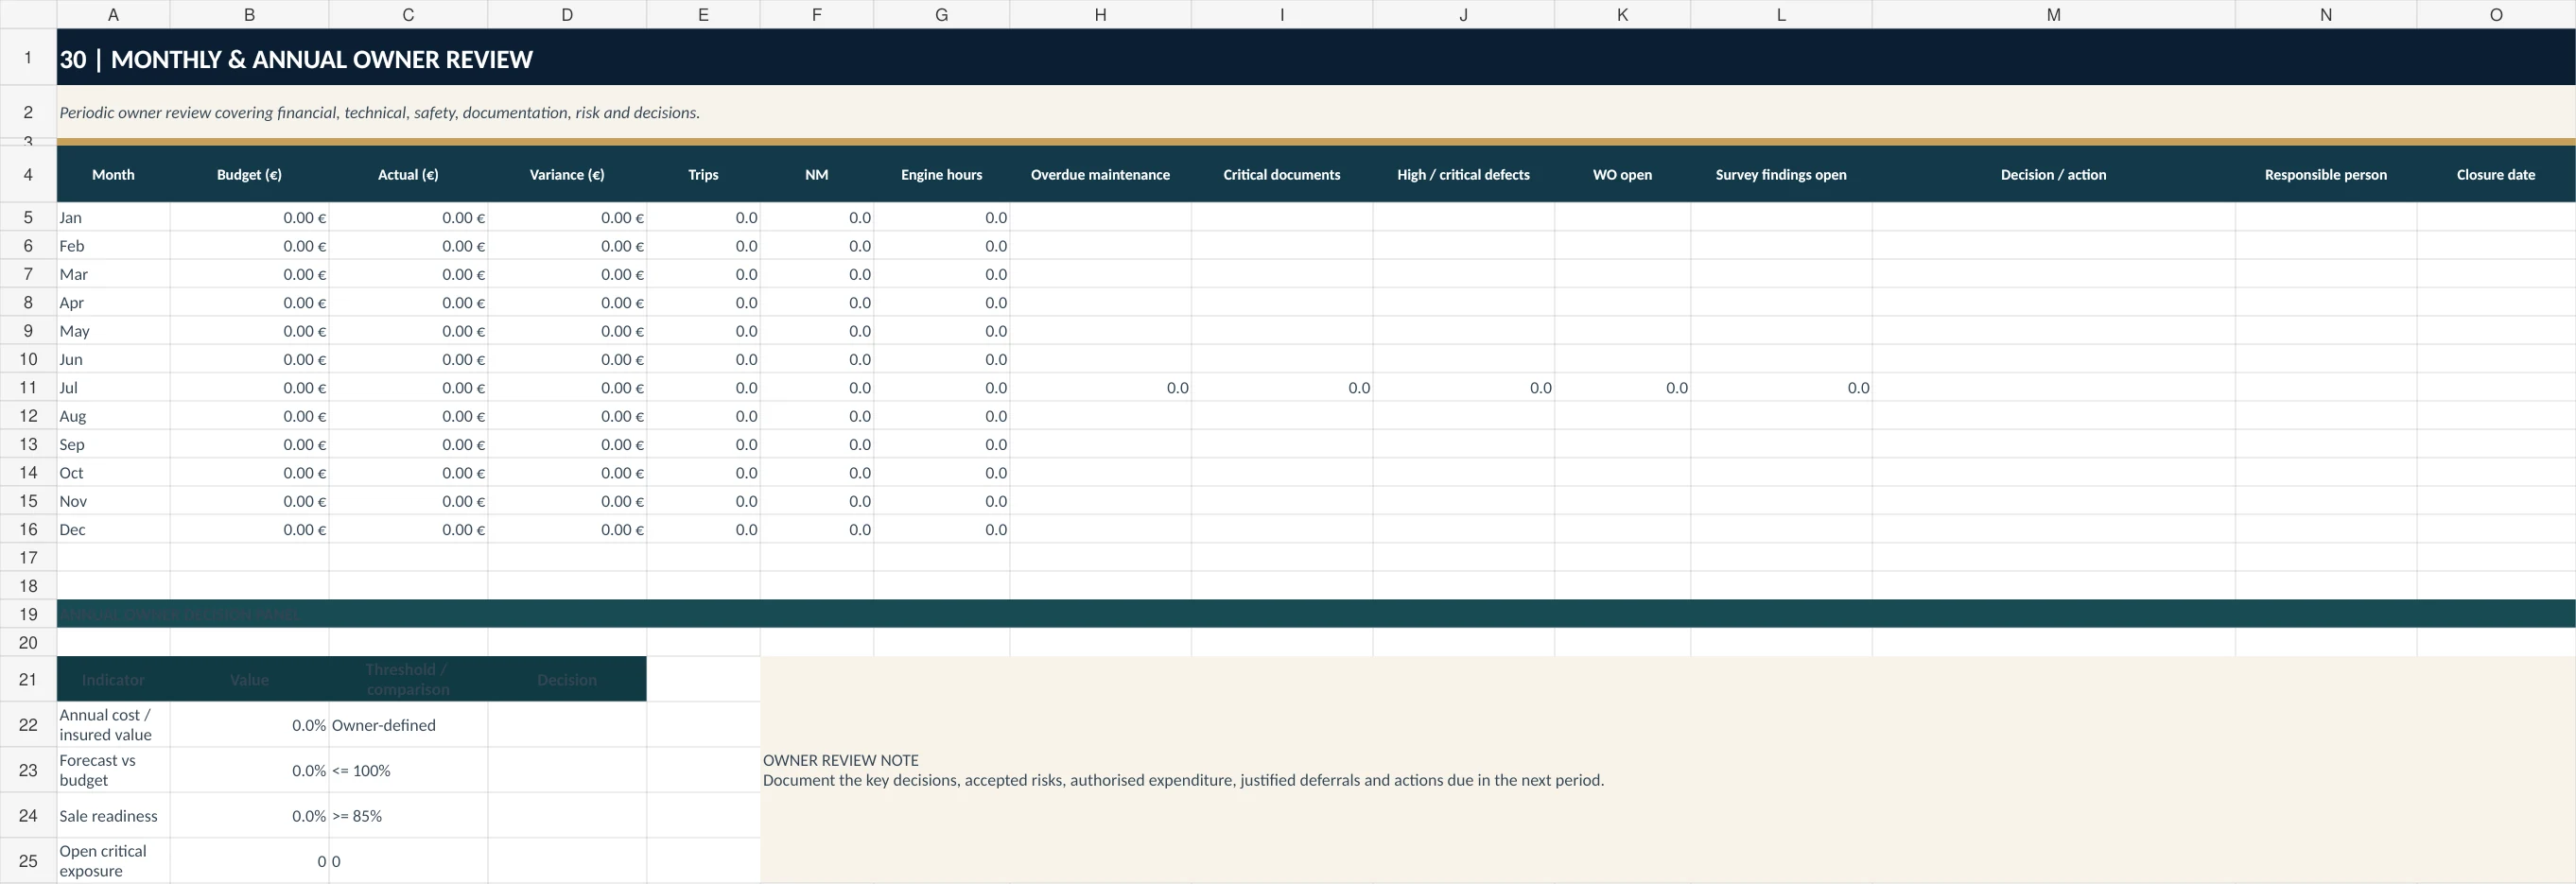Viewport: 2576px width, 884px height.
Task: Select the "Apr" month cell
Action: point(113,302)
